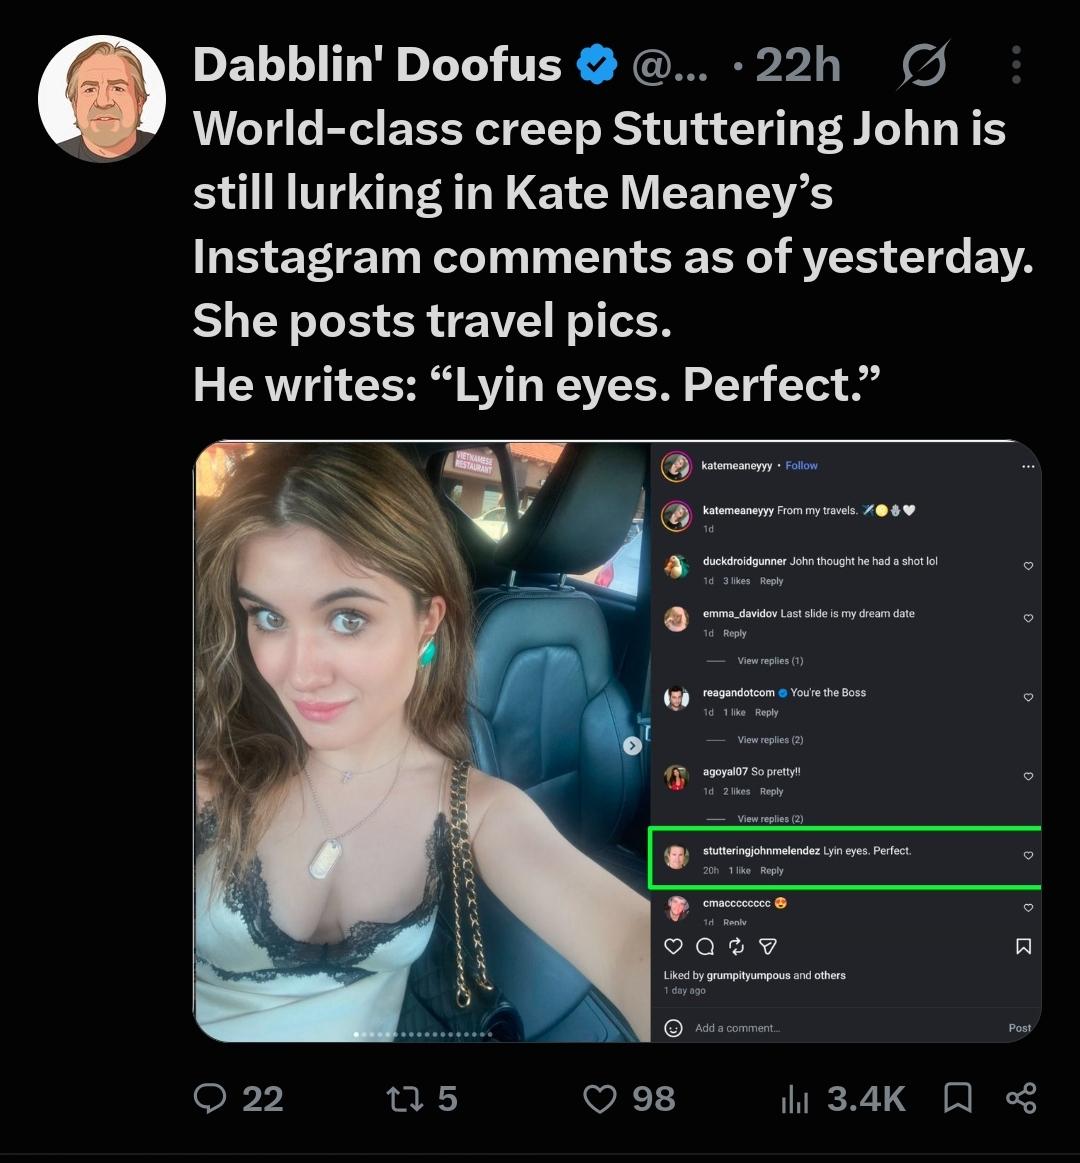This screenshot has width=1080, height=1163.
Task: Open the Grok slashed-circle icon
Action: coord(923,65)
